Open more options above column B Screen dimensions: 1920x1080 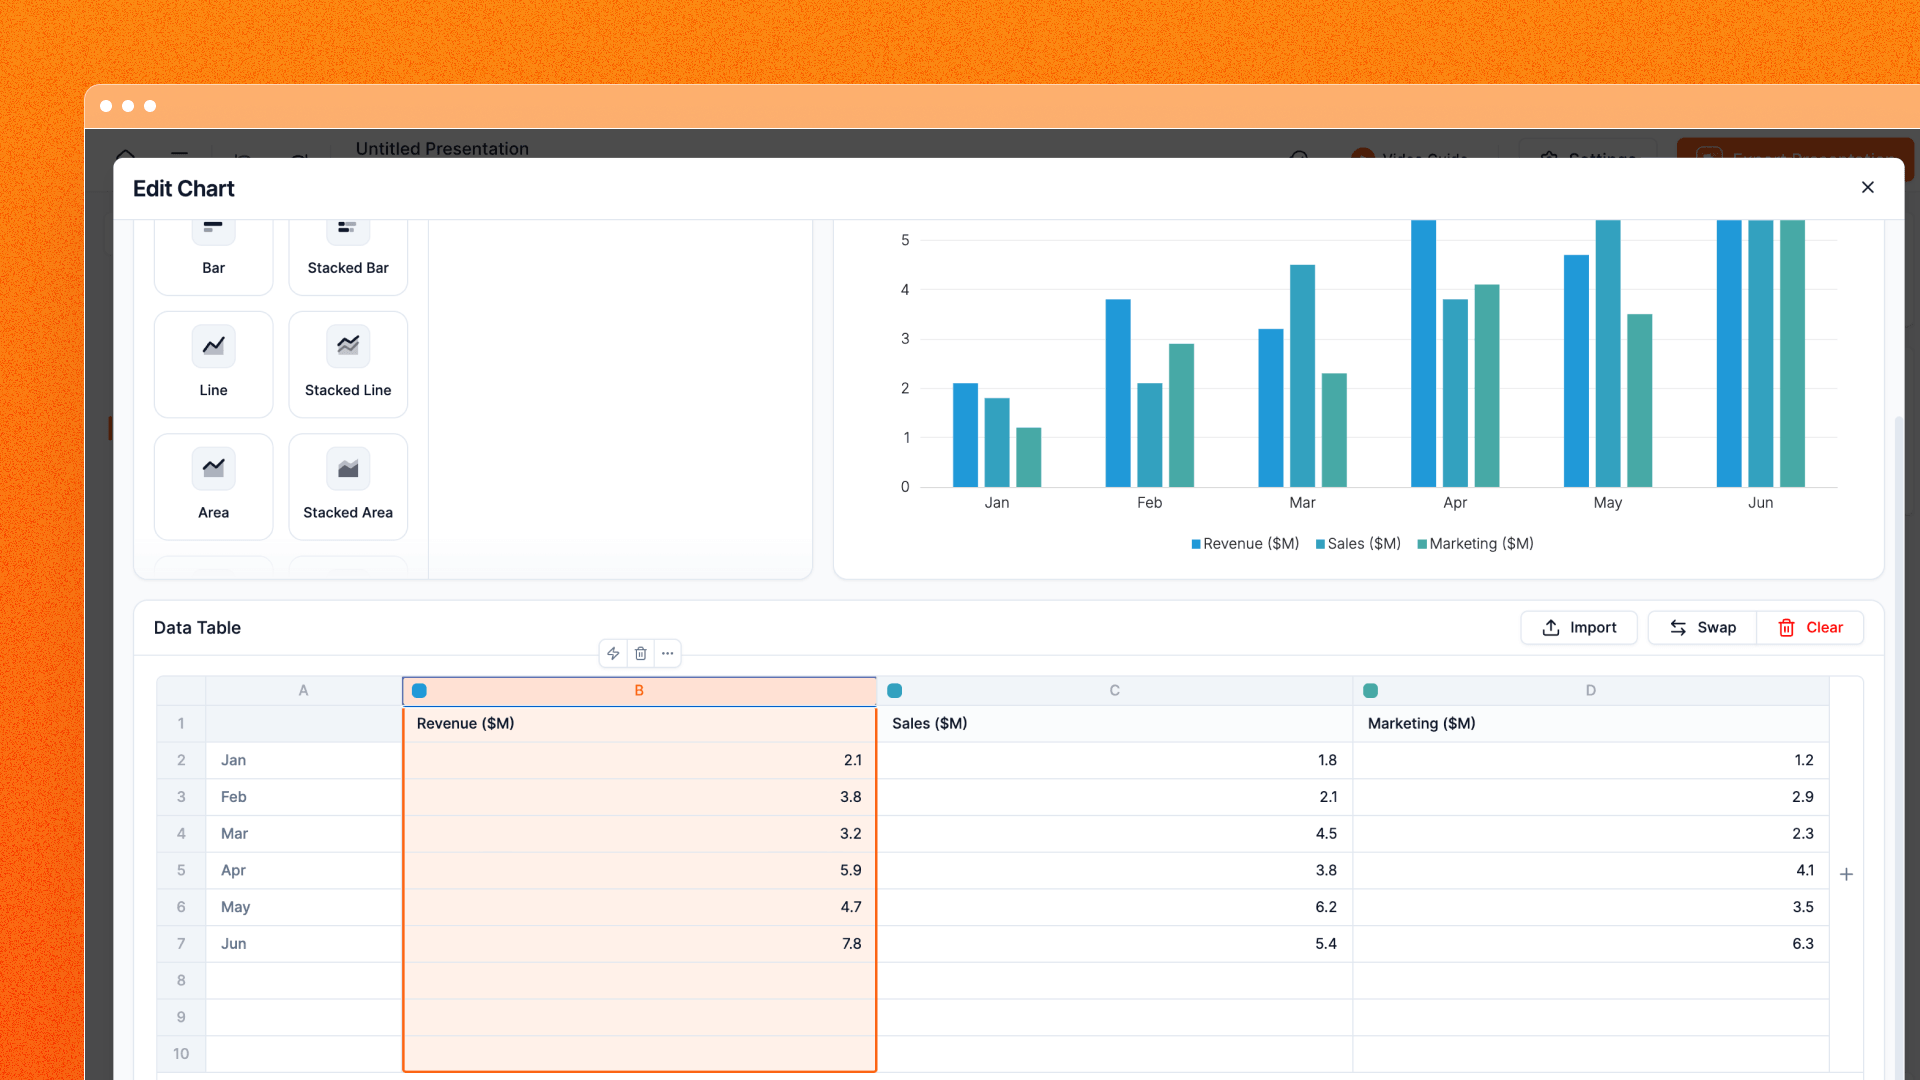668,653
